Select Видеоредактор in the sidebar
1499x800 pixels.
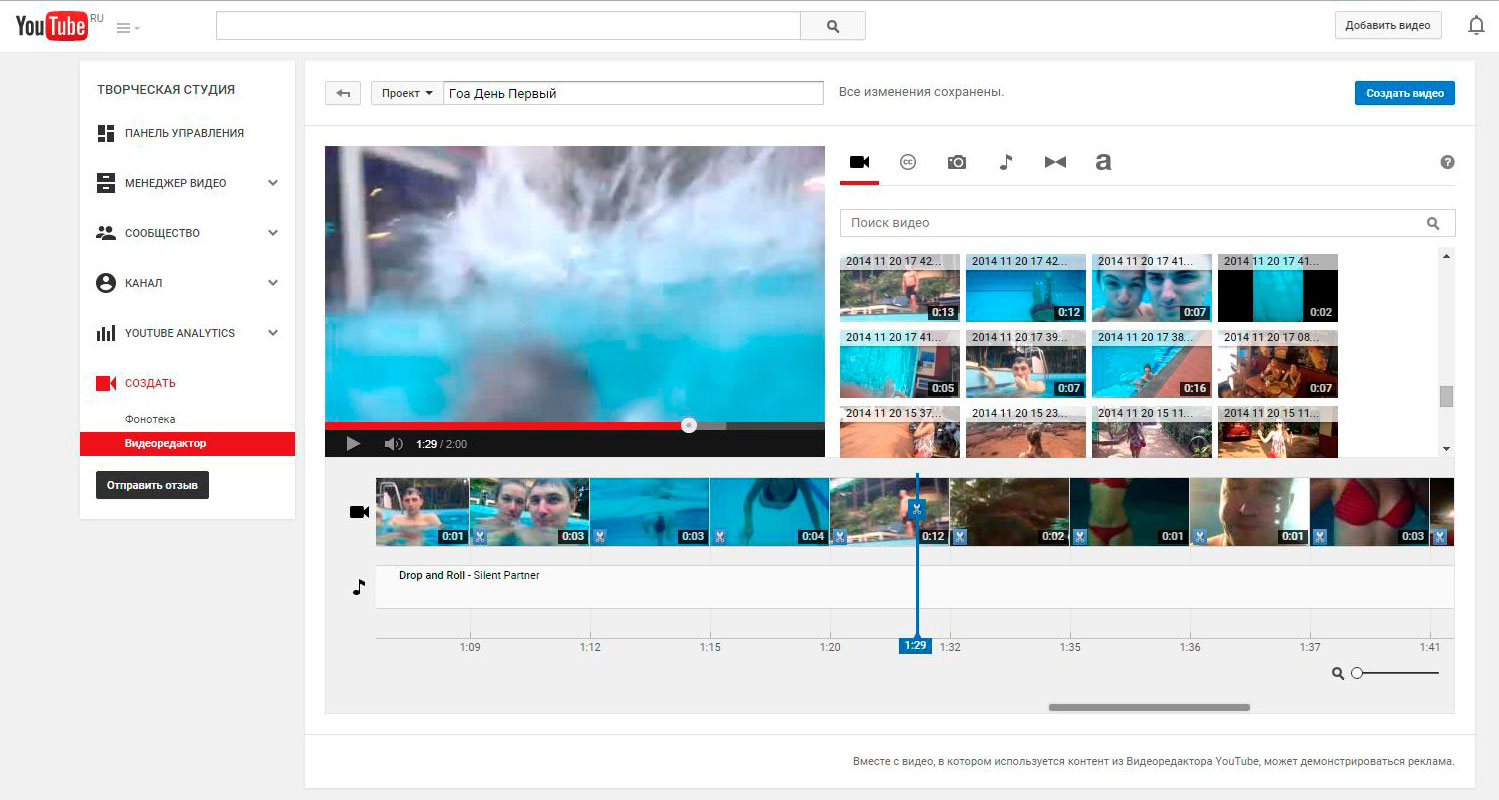point(187,443)
